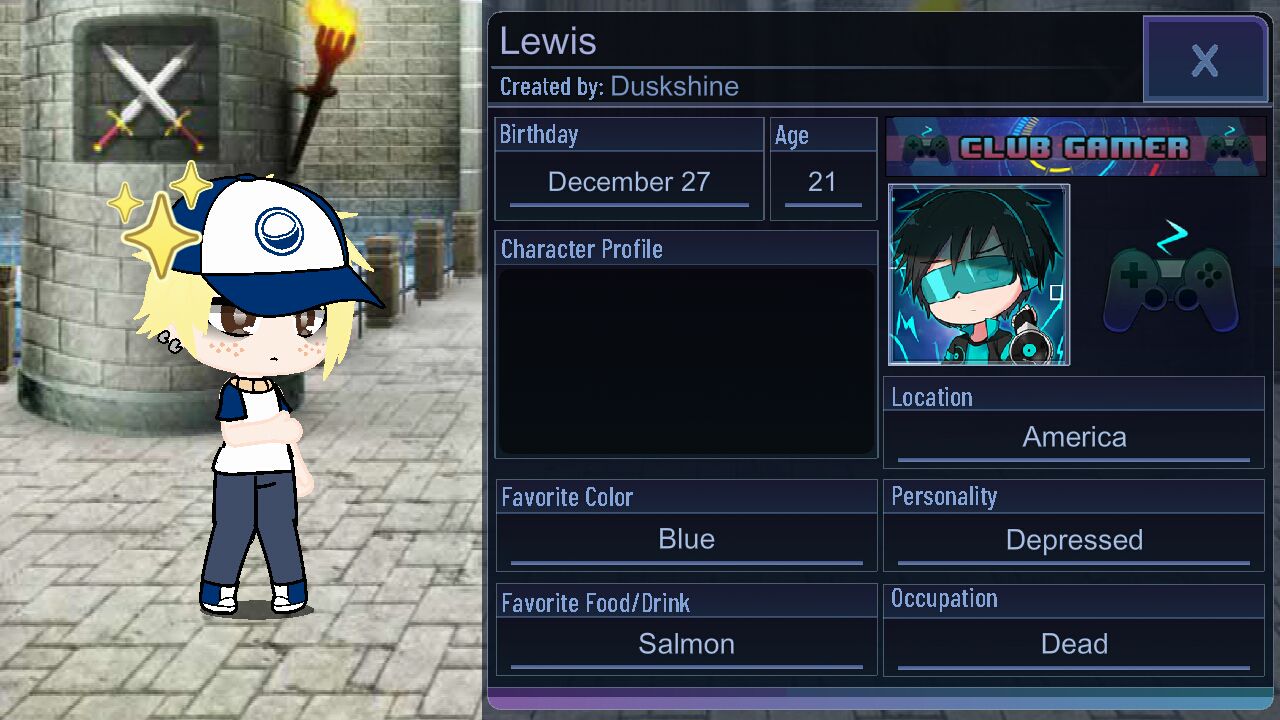The image size is (1280, 720).
Task: Edit the Age field showing 21
Action: click(822, 183)
